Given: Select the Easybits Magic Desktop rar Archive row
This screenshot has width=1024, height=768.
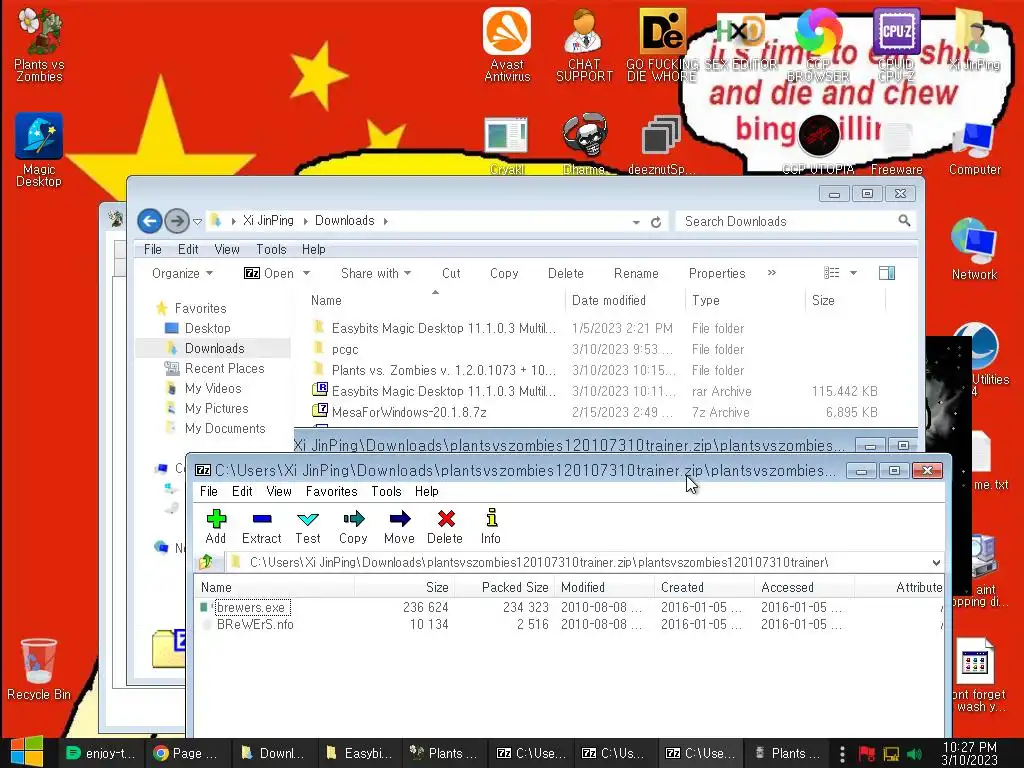Looking at the screenshot, I should (x=596, y=391).
